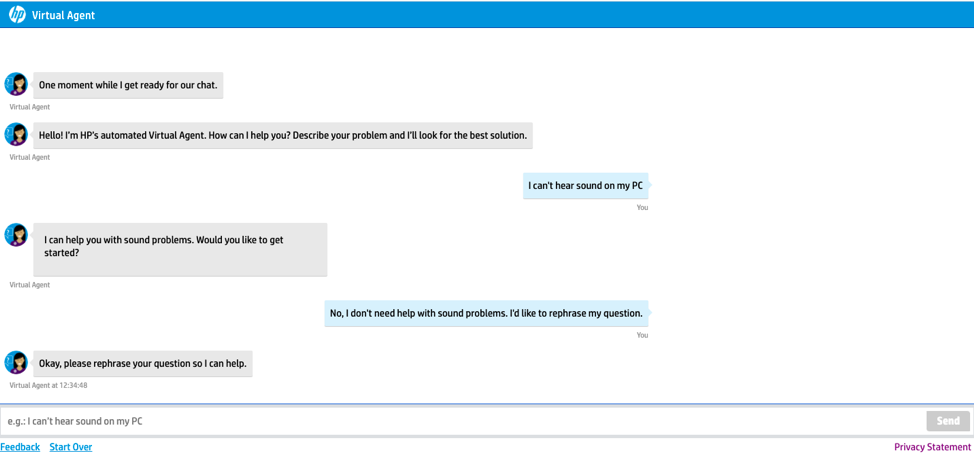This screenshot has width=974, height=456.
Task: Open the Feedback link
Action: point(20,447)
